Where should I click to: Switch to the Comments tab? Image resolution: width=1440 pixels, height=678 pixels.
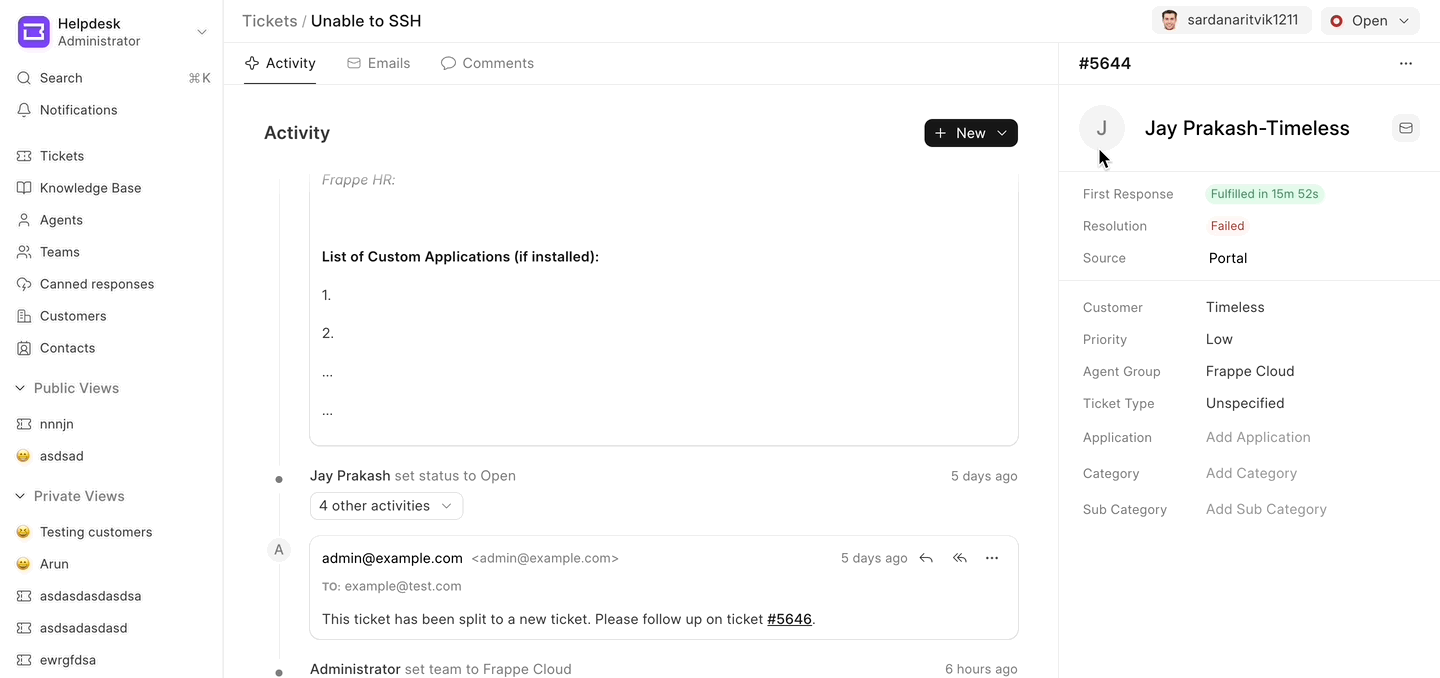point(487,63)
